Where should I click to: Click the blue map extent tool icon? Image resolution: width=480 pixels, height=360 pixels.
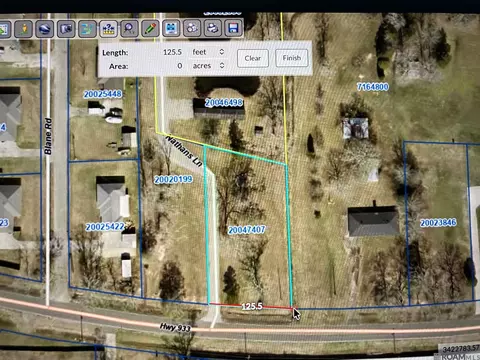pos(171,28)
